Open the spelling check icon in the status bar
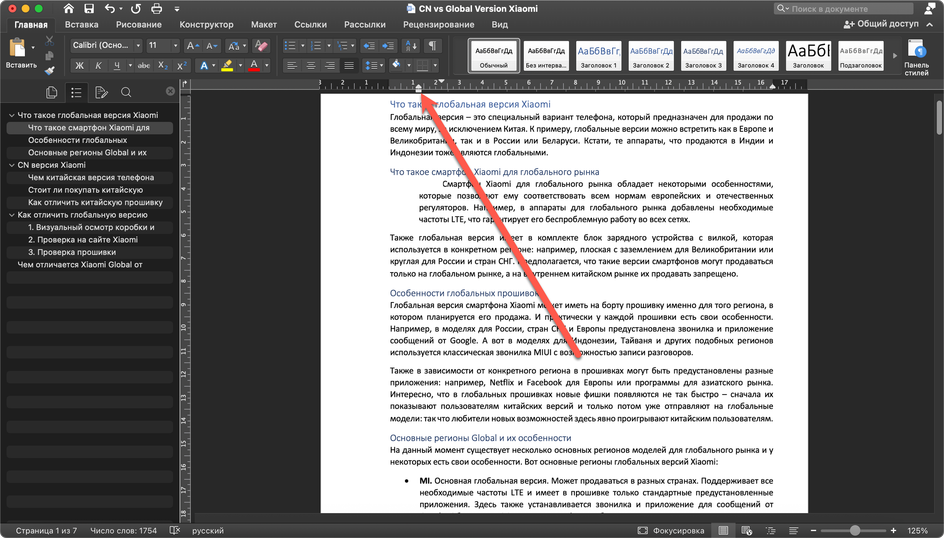Screen dimensions: 944x538 [x=175, y=530]
